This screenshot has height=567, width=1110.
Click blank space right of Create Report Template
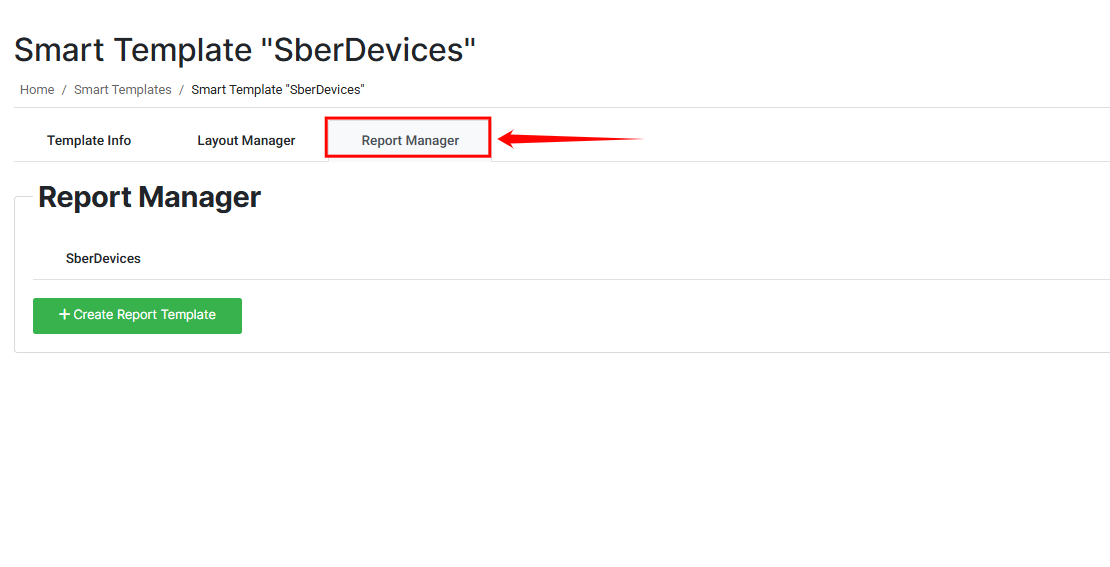pyautogui.click(x=600, y=316)
